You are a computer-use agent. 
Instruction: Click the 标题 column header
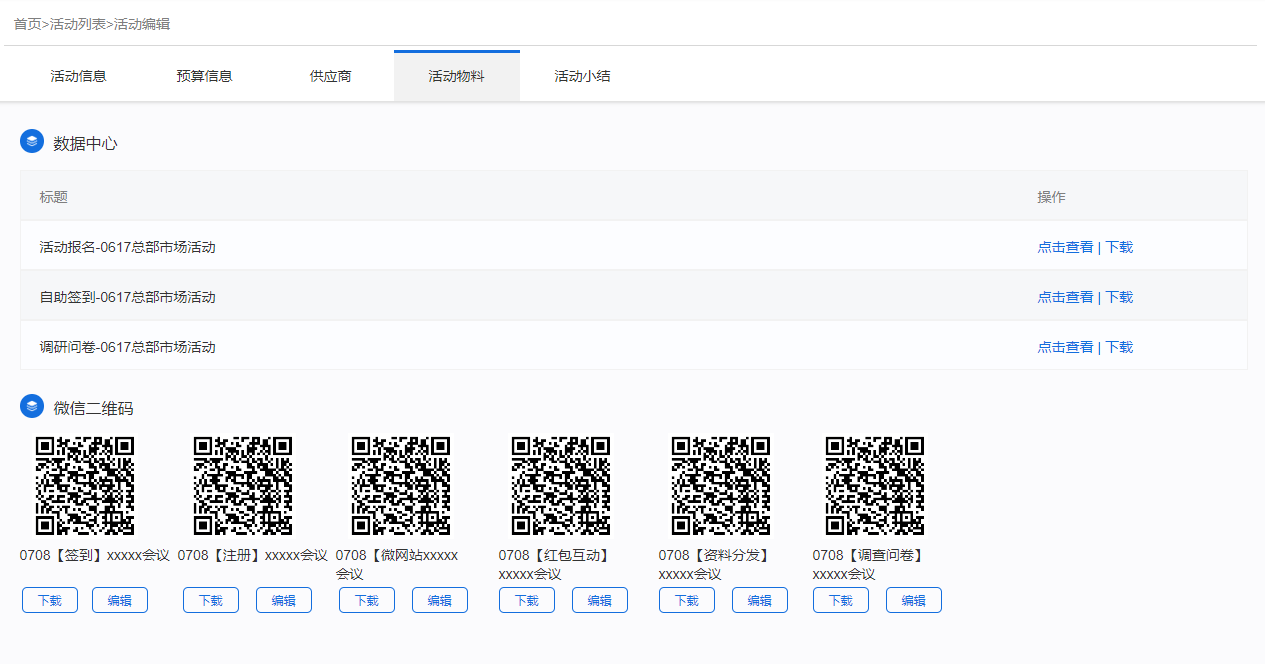(54, 197)
